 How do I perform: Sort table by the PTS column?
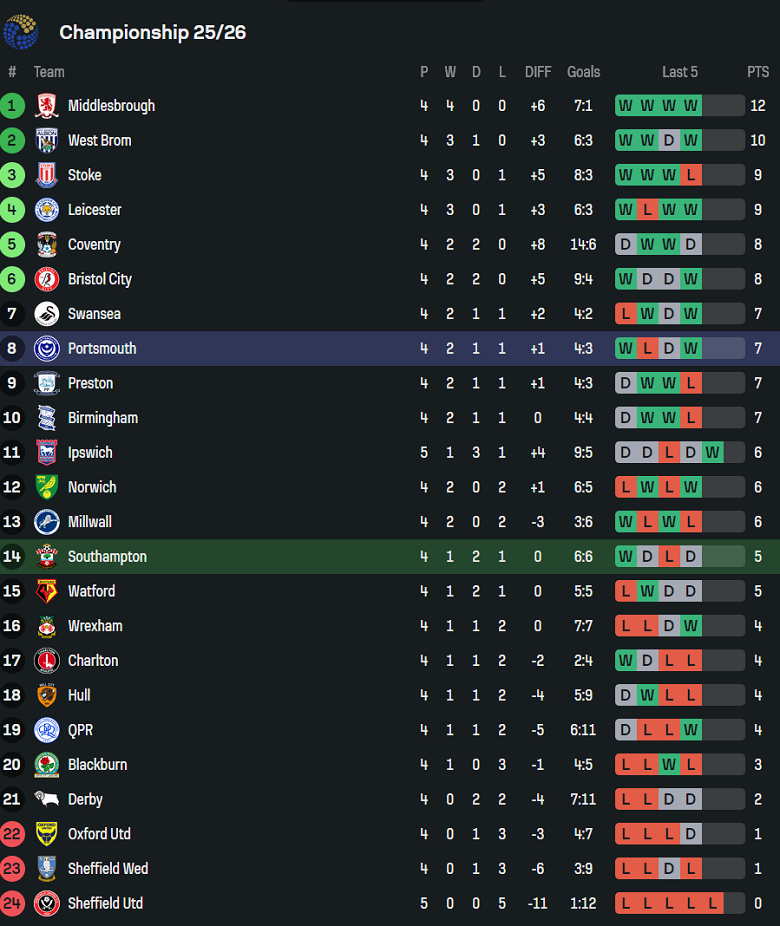point(758,71)
